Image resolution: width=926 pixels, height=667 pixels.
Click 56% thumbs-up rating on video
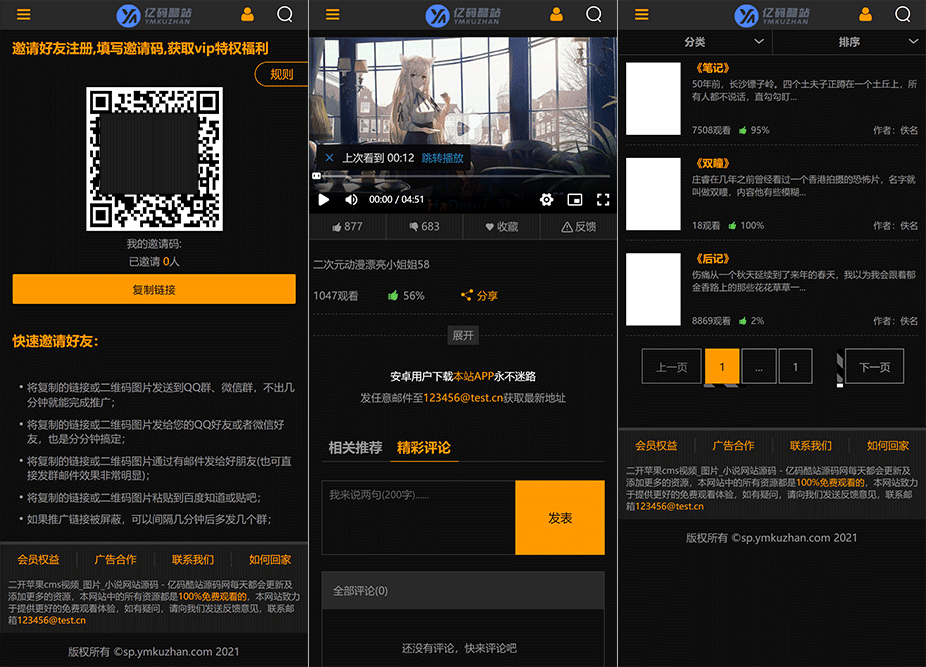(x=406, y=295)
